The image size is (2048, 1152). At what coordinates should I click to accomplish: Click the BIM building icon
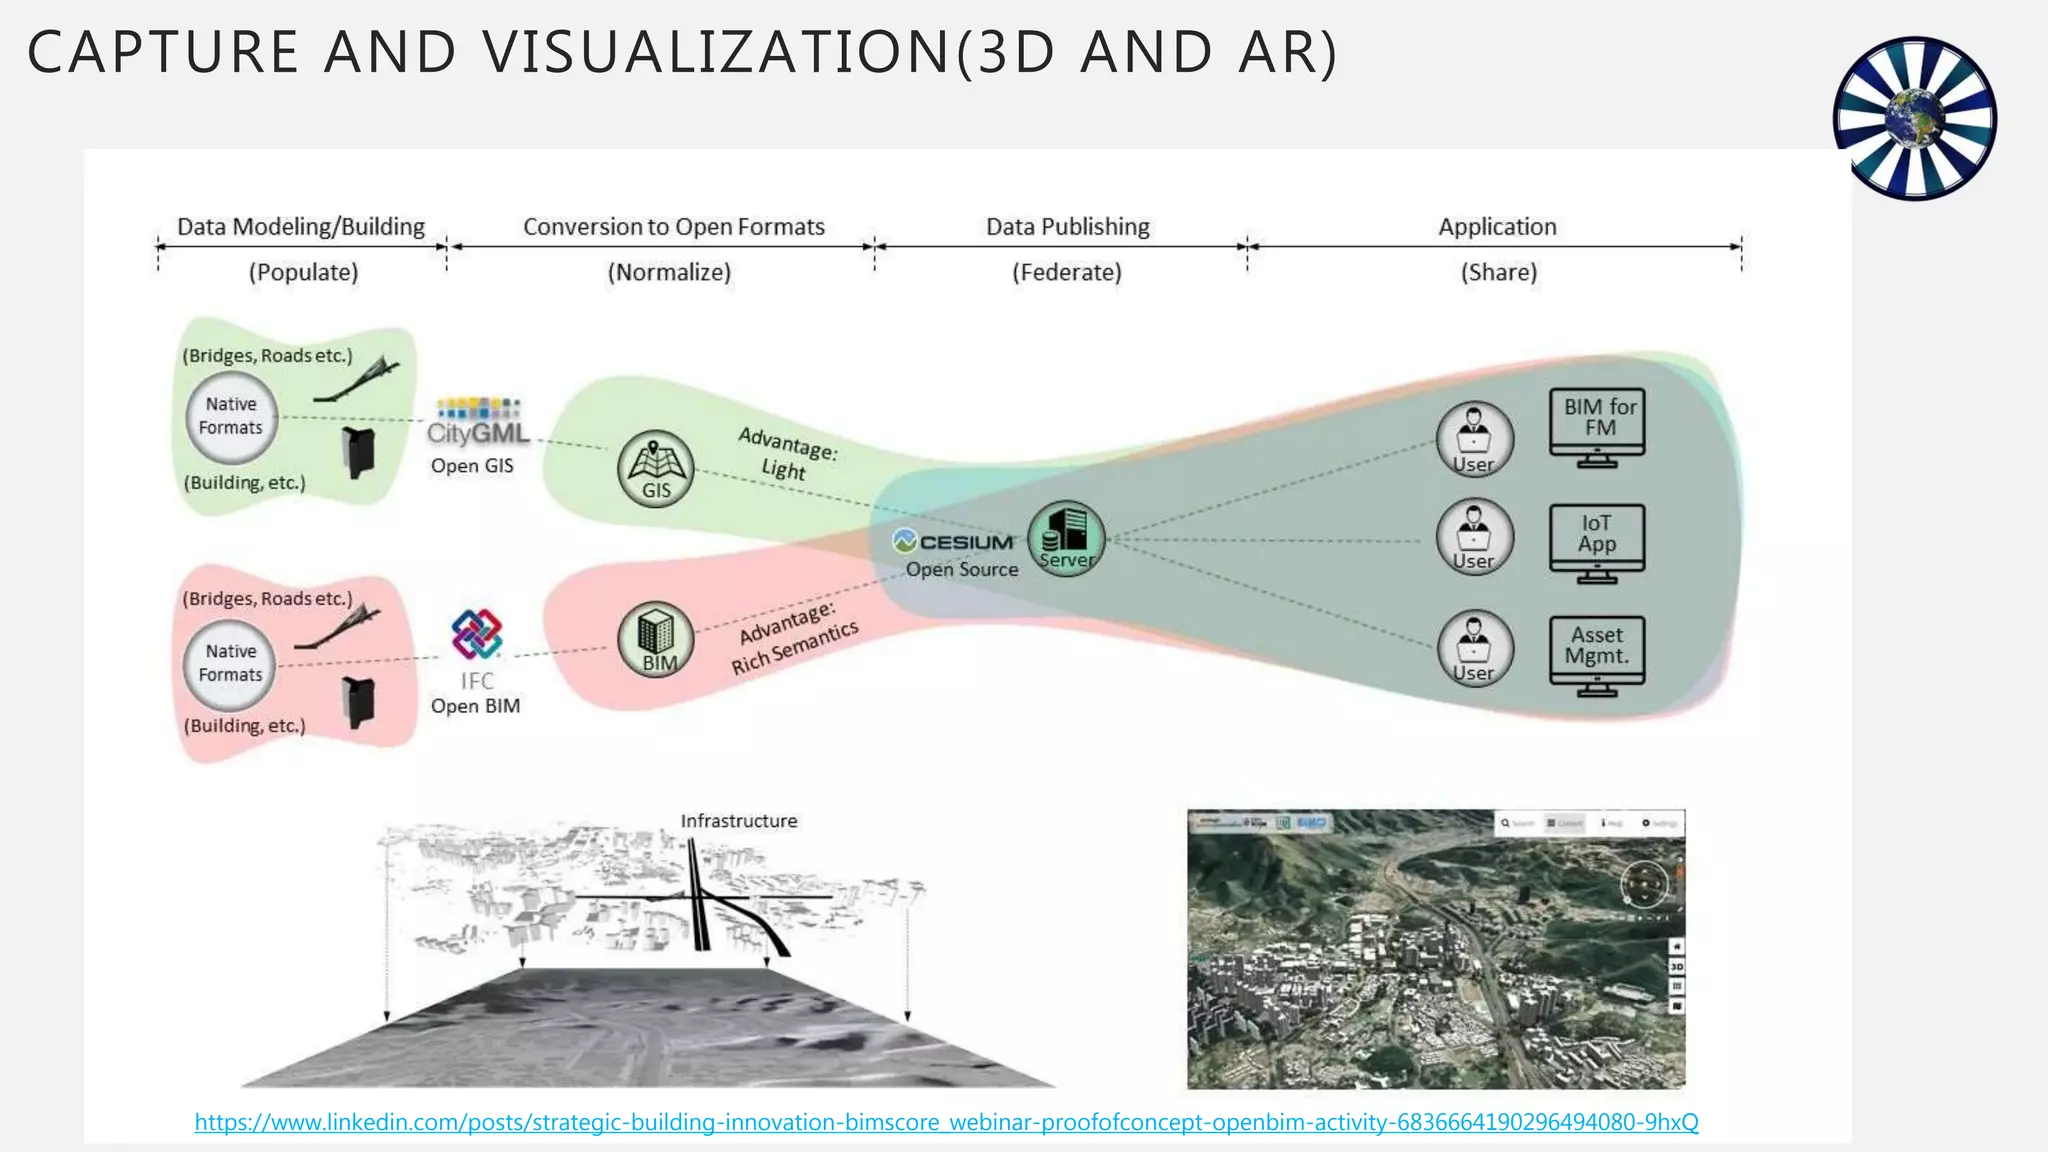click(656, 640)
